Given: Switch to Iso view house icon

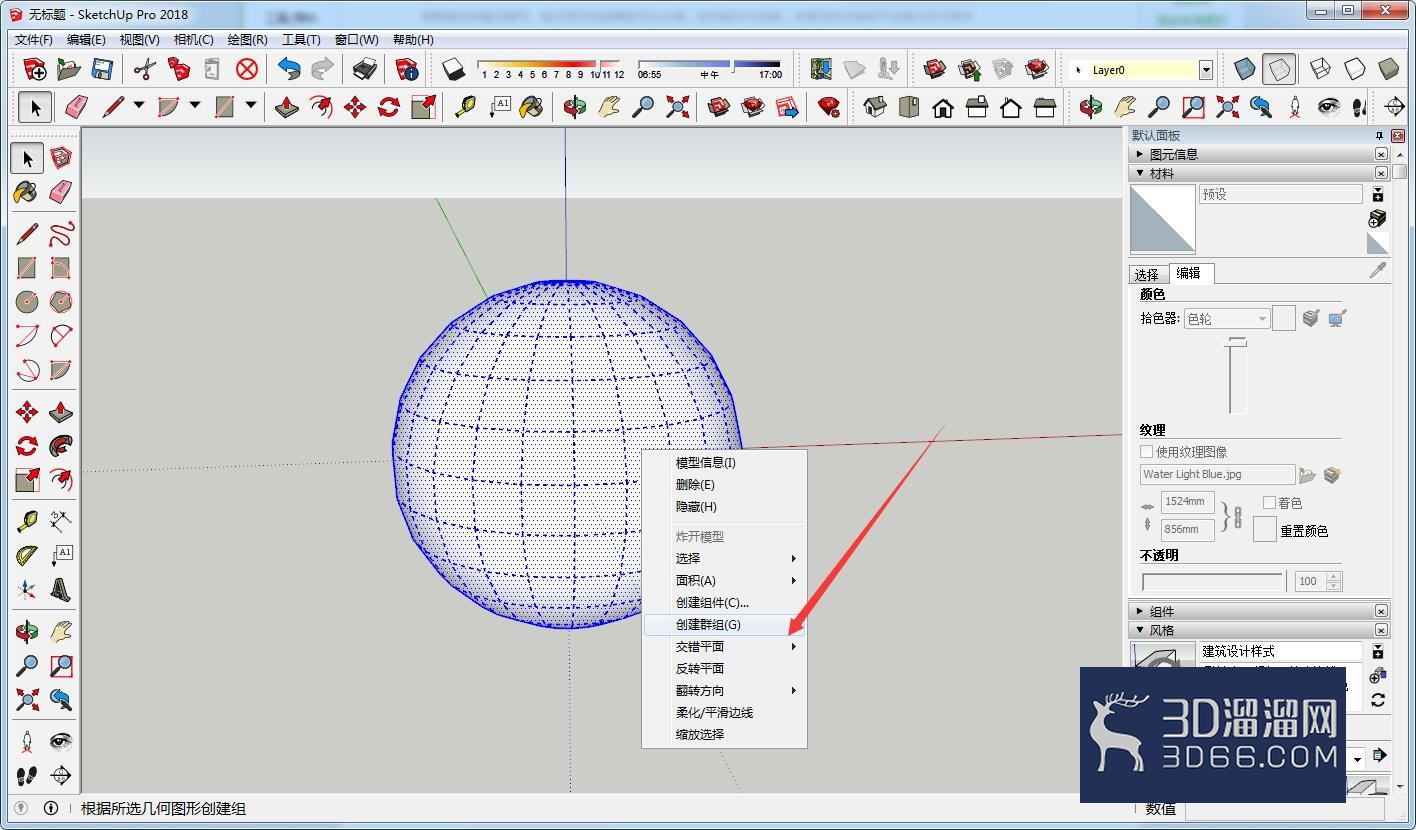Looking at the screenshot, I should [875, 107].
